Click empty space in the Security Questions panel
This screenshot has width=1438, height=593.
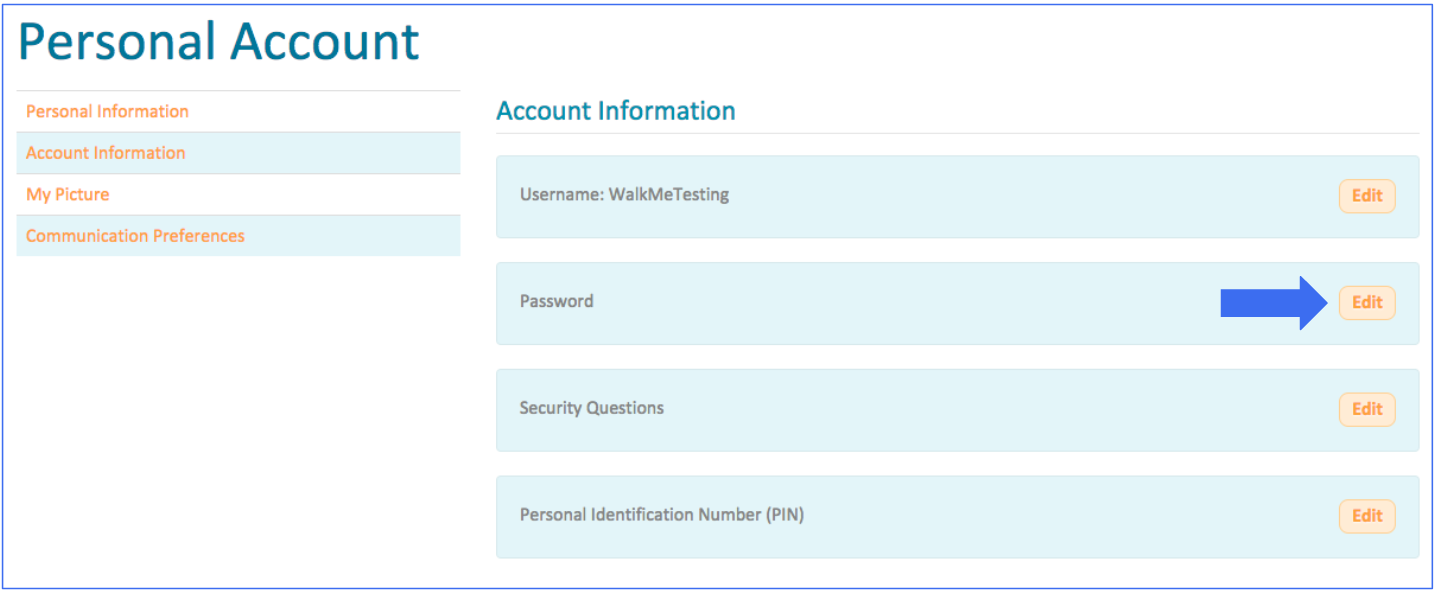(1000, 410)
